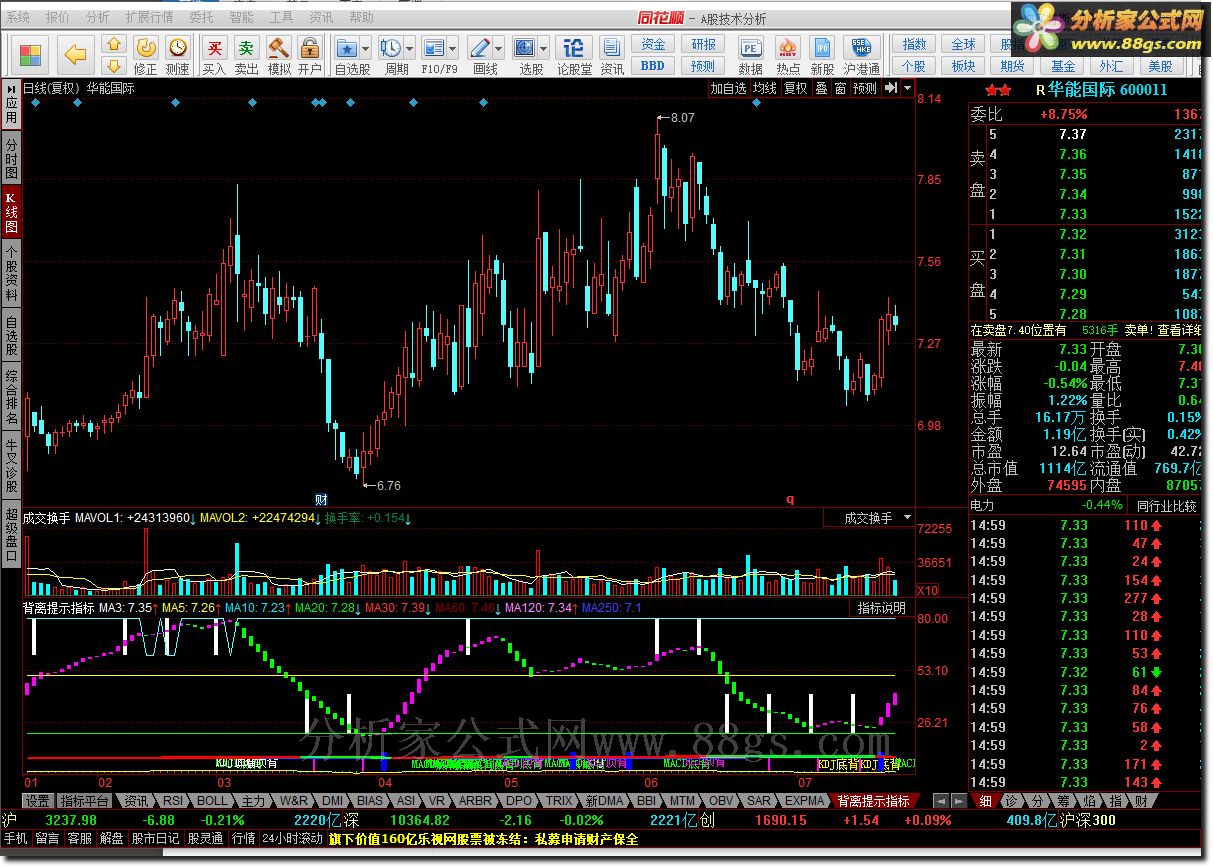Toggle 叠 overlay option

tap(821, 88)
